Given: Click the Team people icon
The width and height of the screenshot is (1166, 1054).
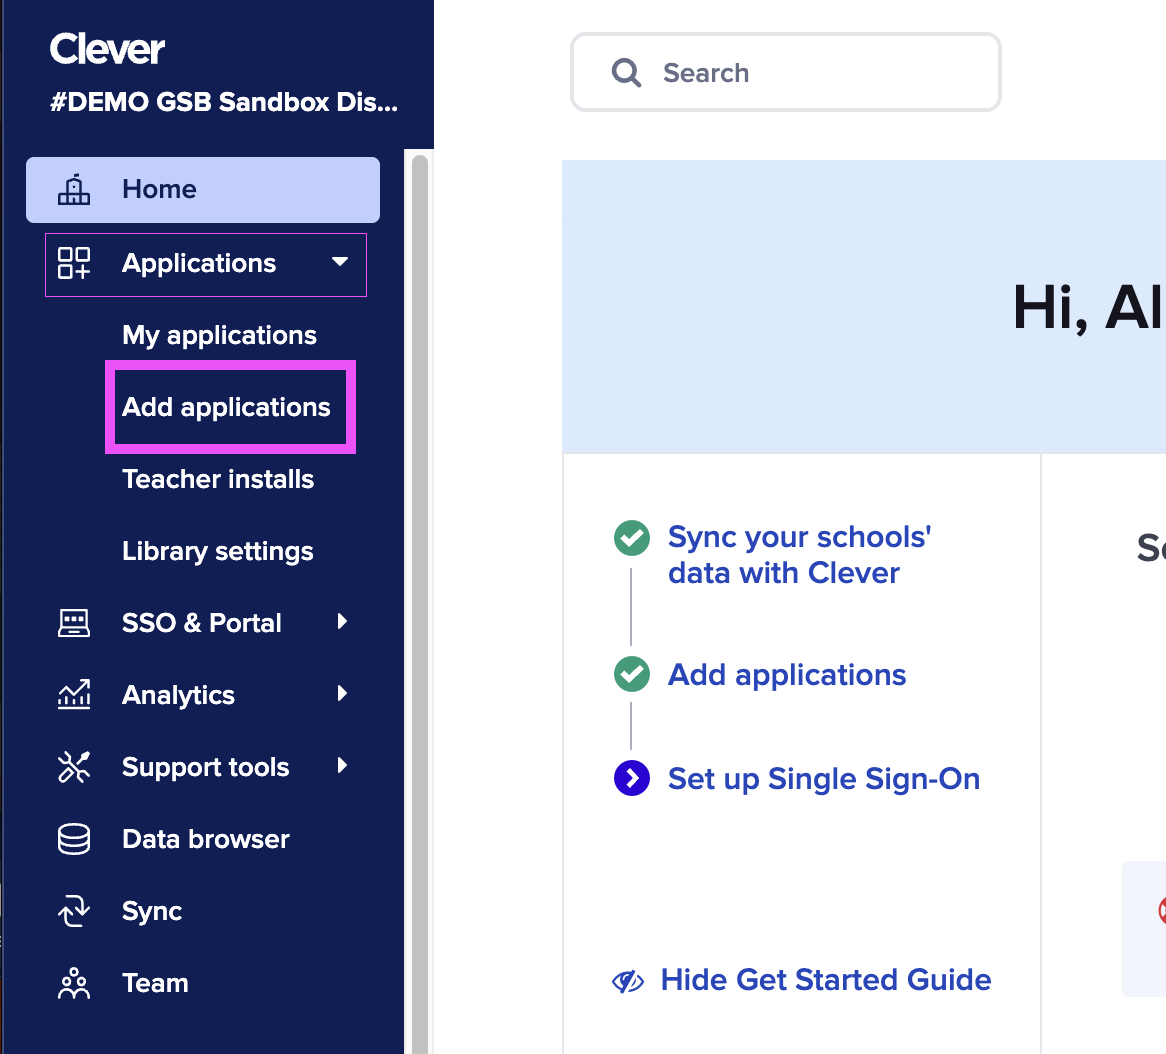Looking at the screenshot, I should click(74, 983).
